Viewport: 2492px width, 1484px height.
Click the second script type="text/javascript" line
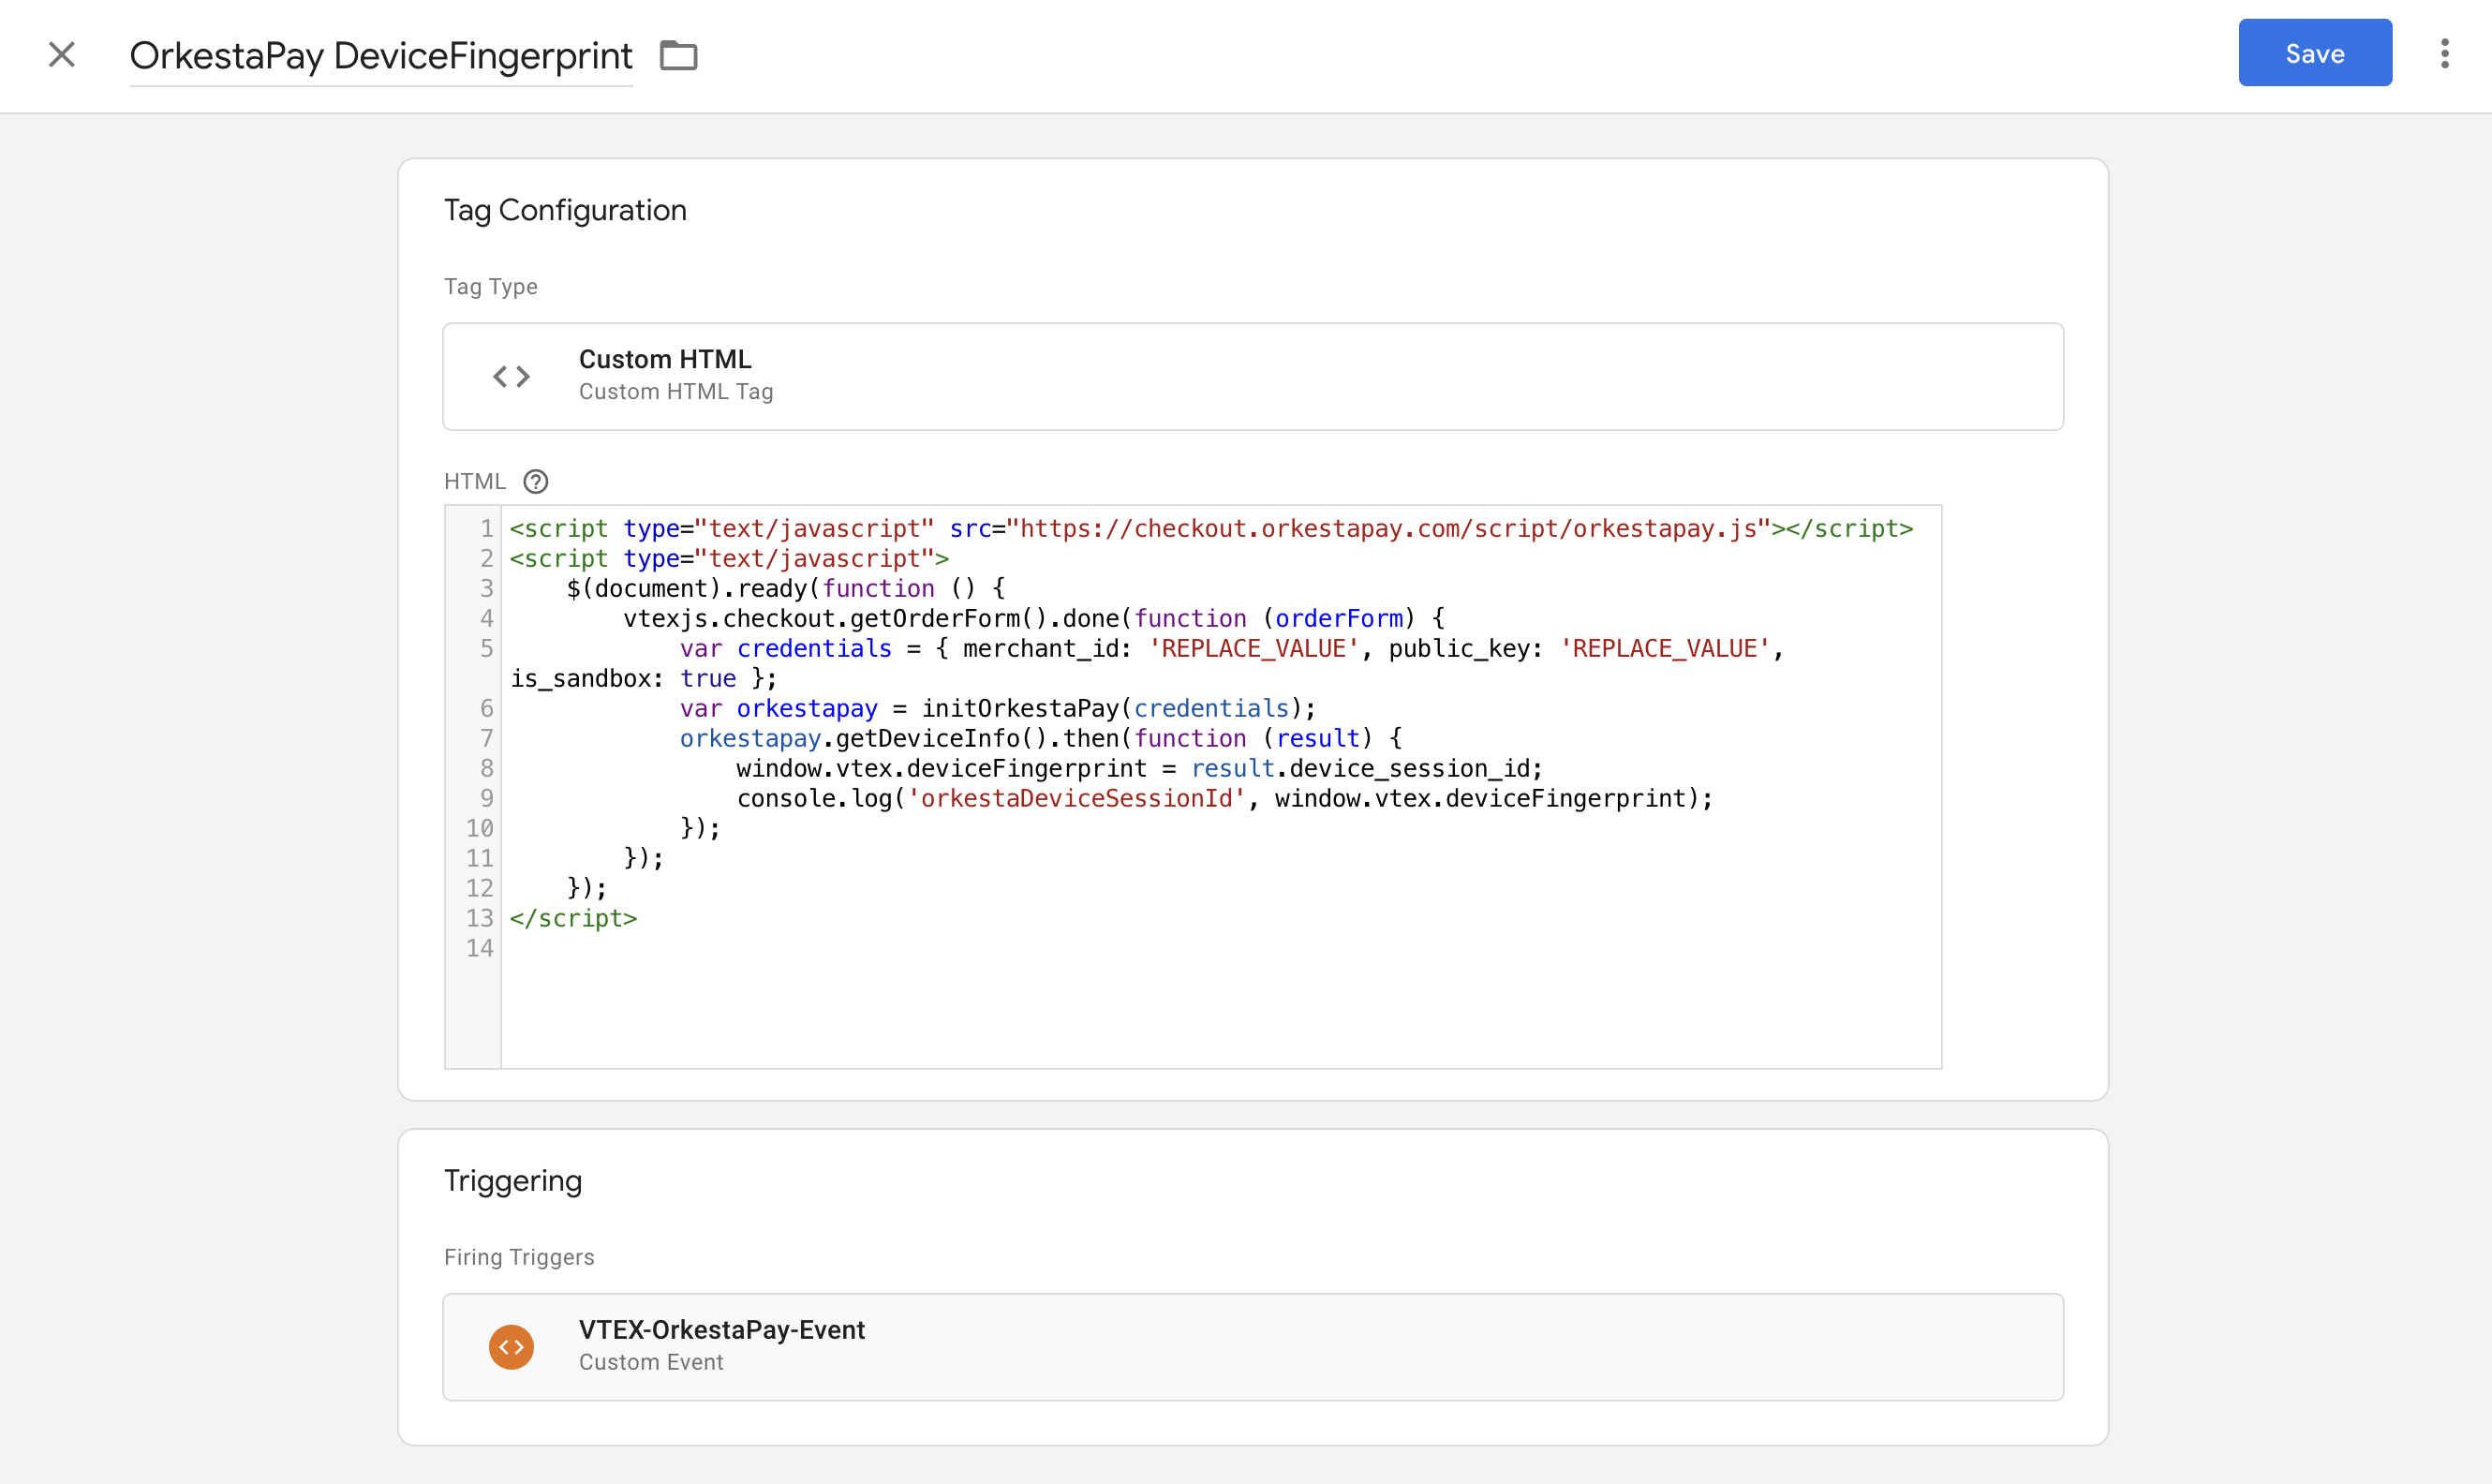click(x=729, y=559)
